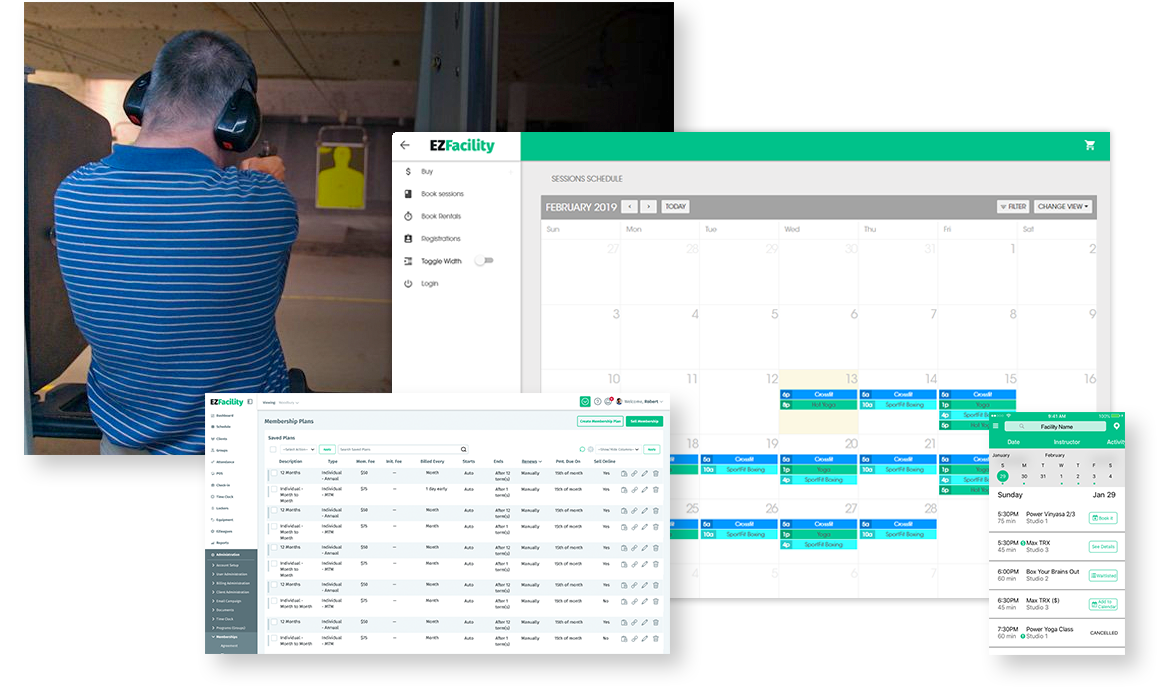Viewport: 1162px width, 690px height.
Task: Click the Today button on calendar
Action: click(x=676, y=207)
